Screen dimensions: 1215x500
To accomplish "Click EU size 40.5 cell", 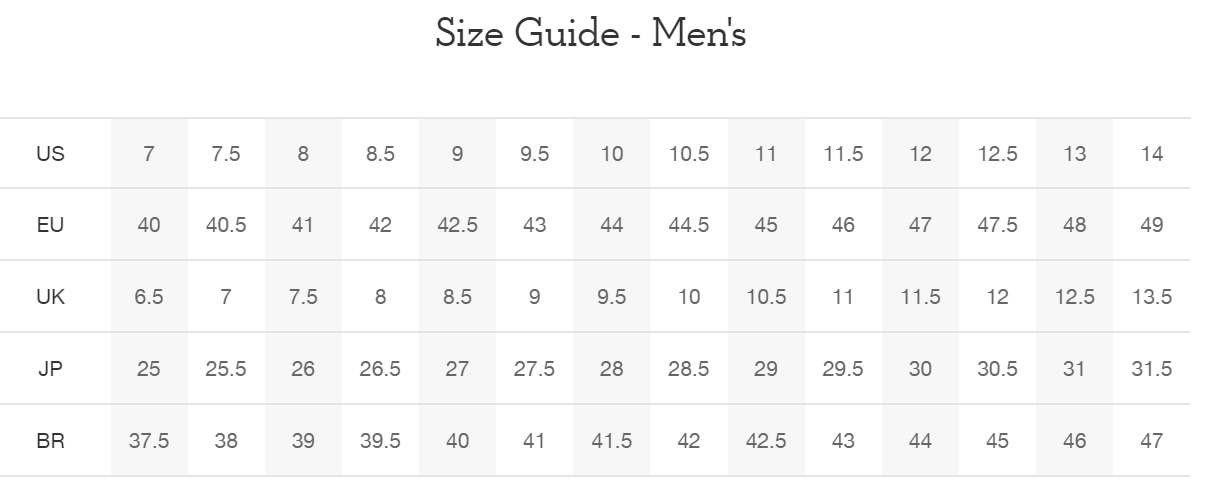I will (x=226, y=225).
